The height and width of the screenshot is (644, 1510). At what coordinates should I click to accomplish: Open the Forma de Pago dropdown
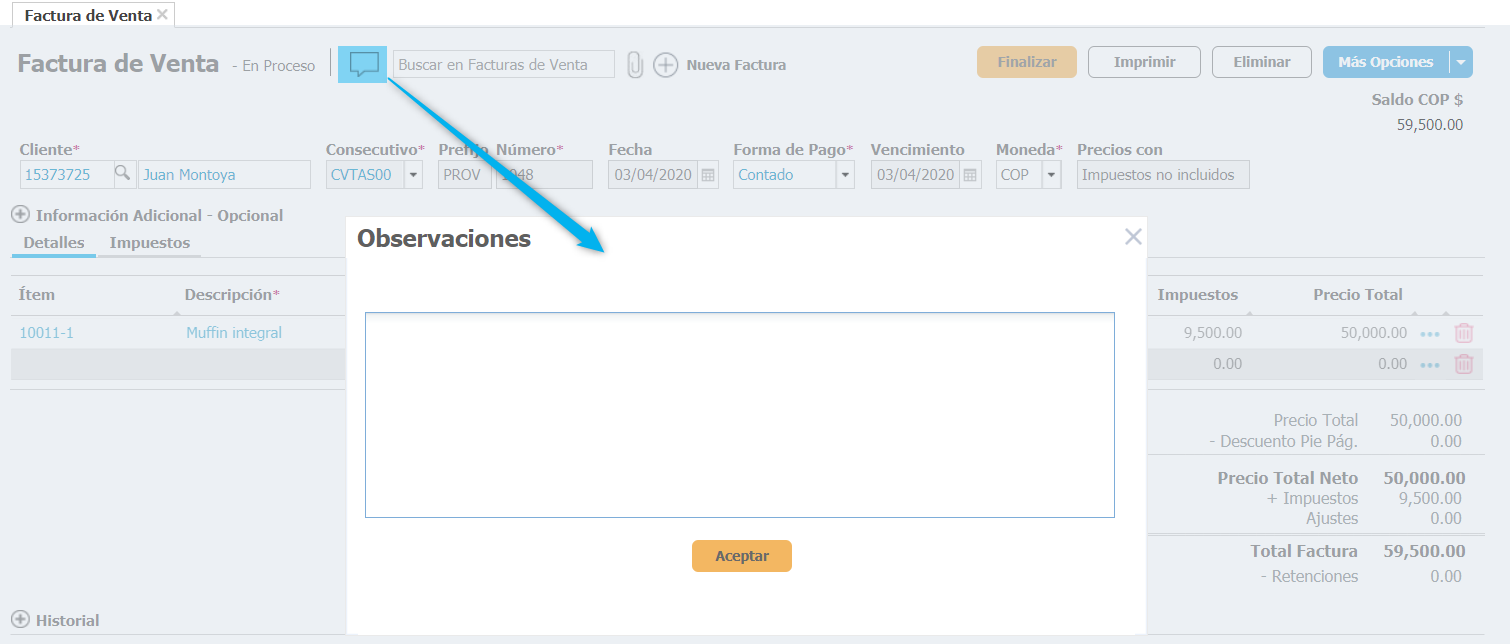[845, 175]
